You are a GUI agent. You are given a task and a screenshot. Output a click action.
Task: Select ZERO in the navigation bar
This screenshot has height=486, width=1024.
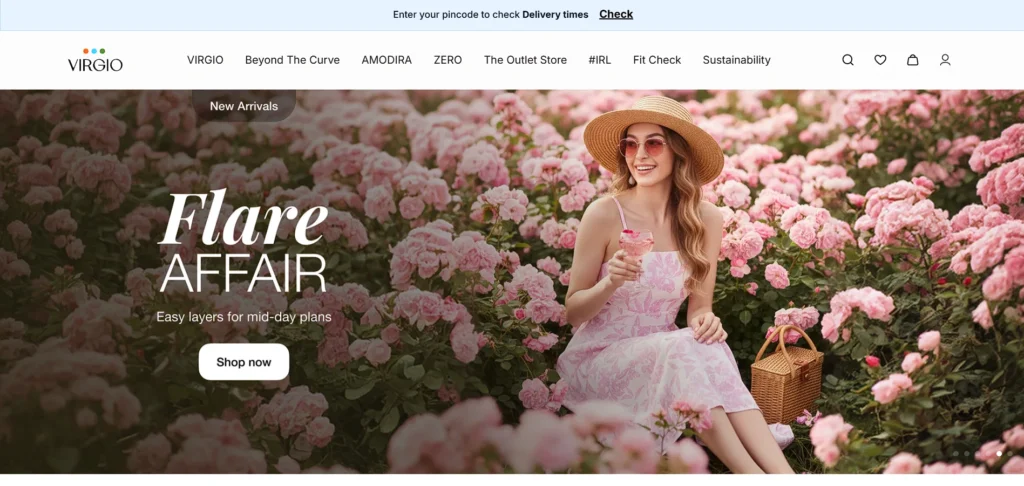pos(447,60)
